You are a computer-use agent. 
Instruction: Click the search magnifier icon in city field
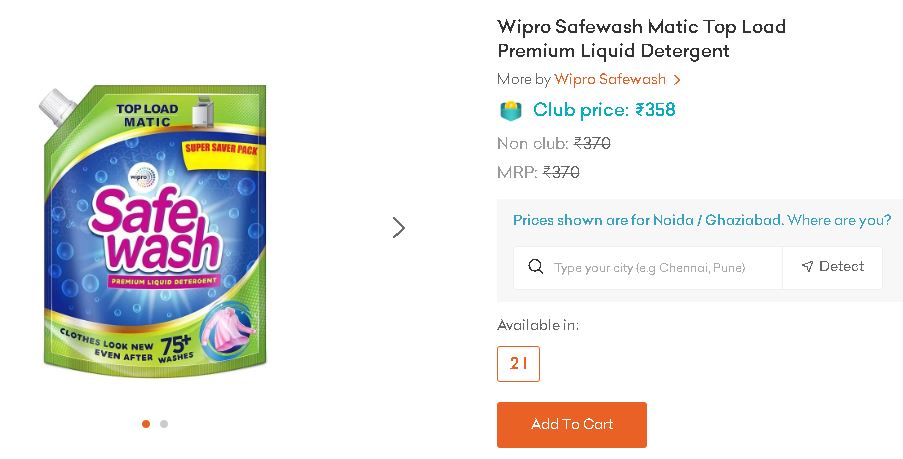[x=536, y=267]
